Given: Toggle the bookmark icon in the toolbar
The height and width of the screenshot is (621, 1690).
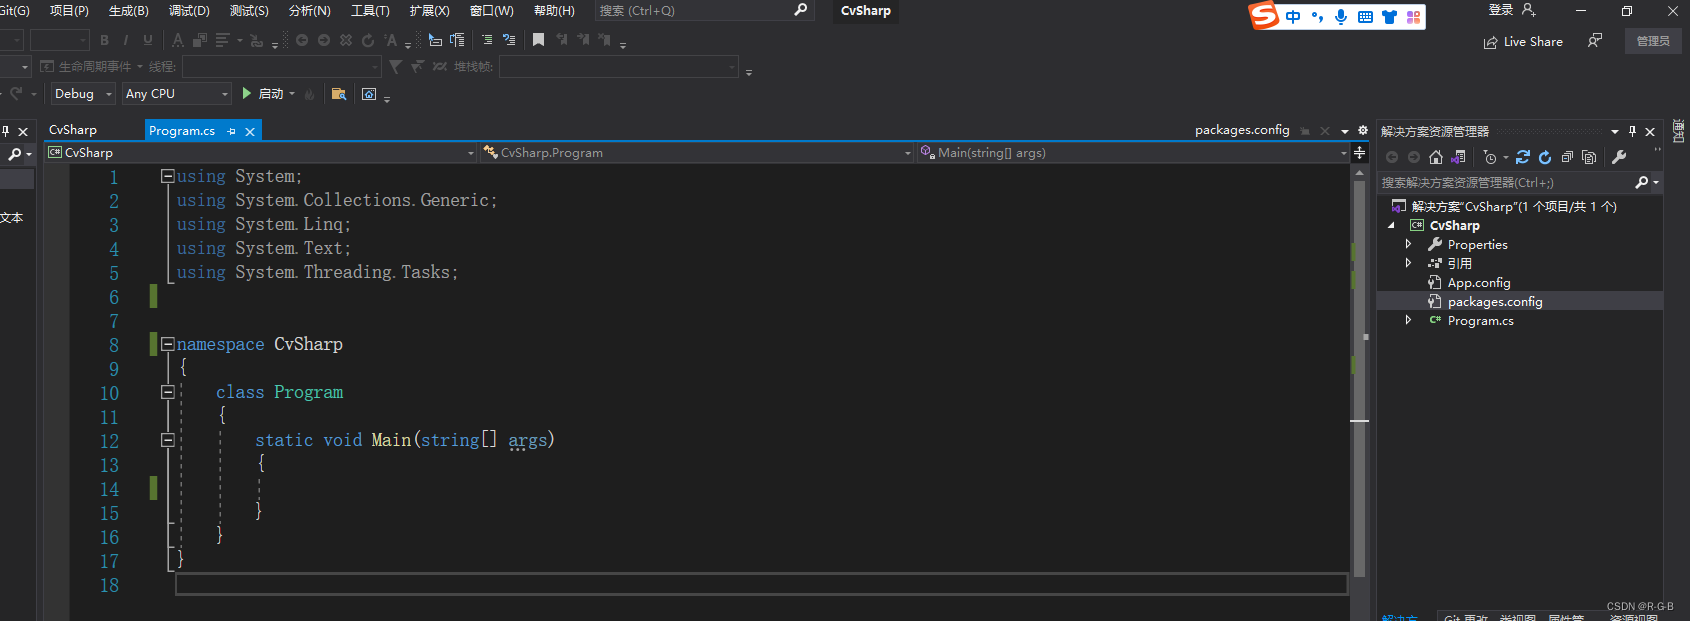Looking at the screenshot, I should (x=538, y=40).
